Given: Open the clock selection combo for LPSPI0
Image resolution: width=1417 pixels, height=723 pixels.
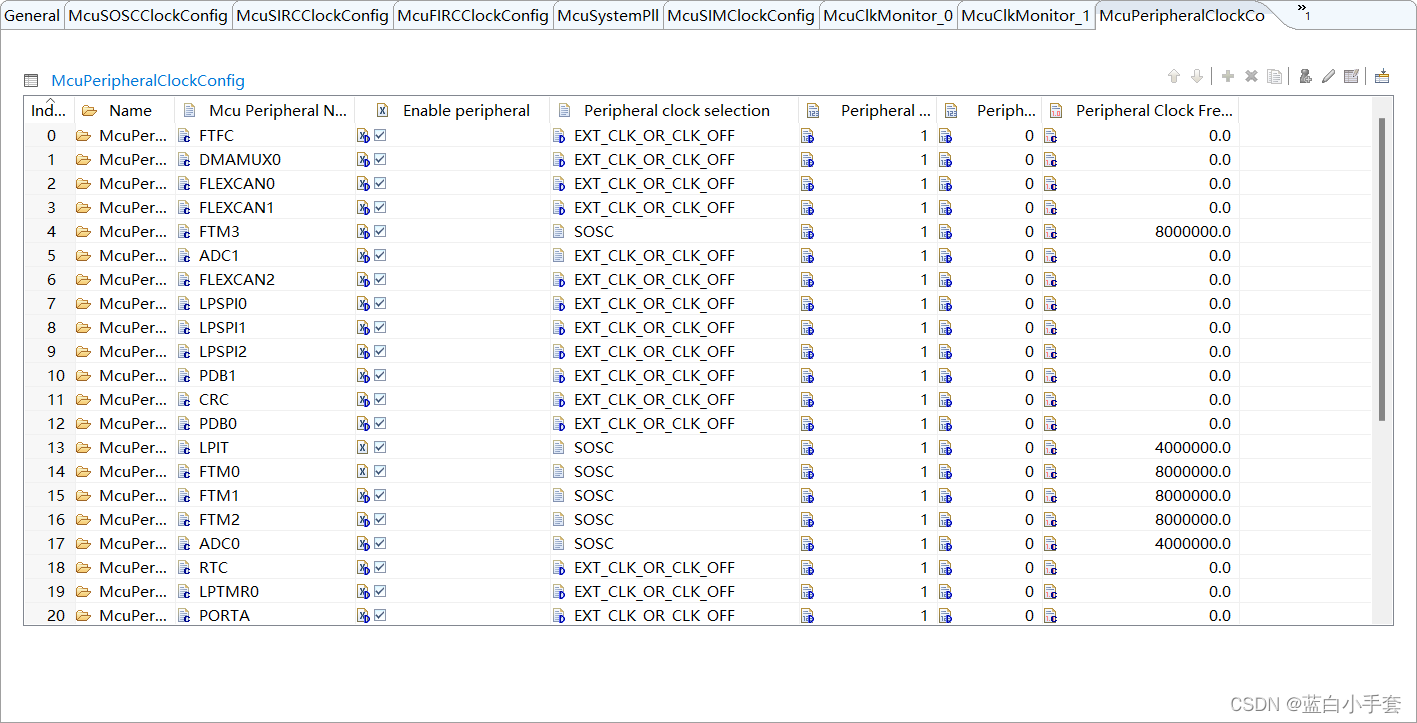Looking at the screenshot, I should pos(674,304).
